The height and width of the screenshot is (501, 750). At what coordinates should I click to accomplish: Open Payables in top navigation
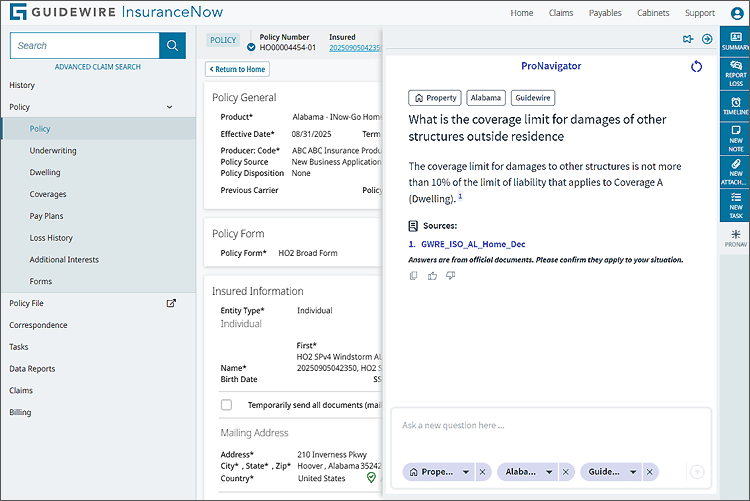coord(605,13)
